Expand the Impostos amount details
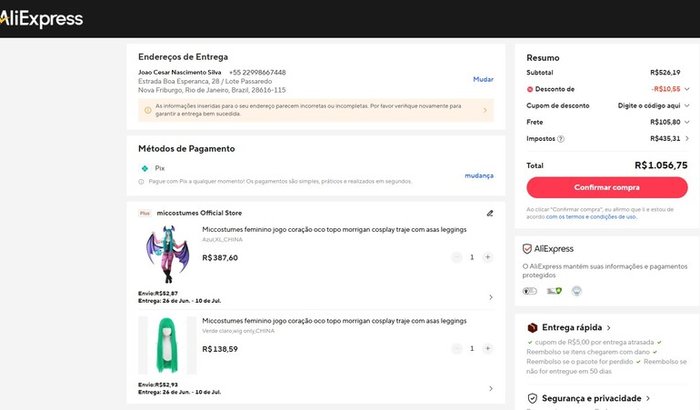Image resolution: width=700 pixels, height=410 pixels. (x=684, y=139)
